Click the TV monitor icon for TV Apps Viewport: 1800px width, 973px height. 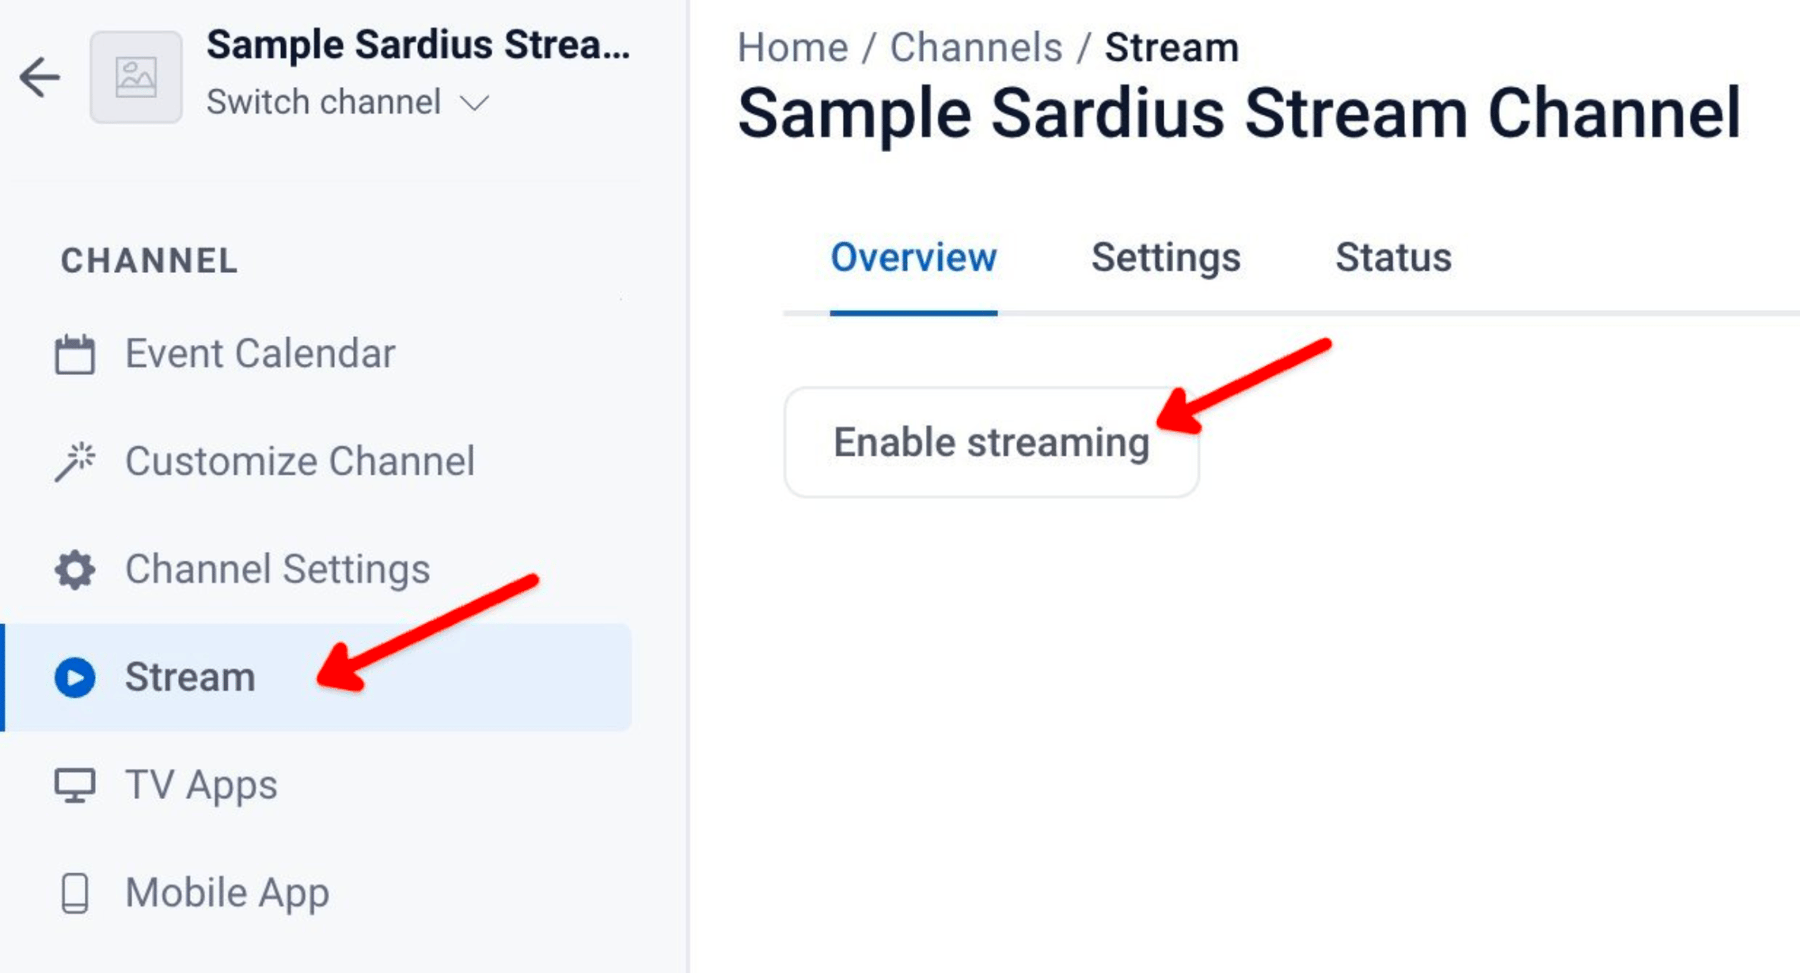pyautogui.click(x=75, y=785)
